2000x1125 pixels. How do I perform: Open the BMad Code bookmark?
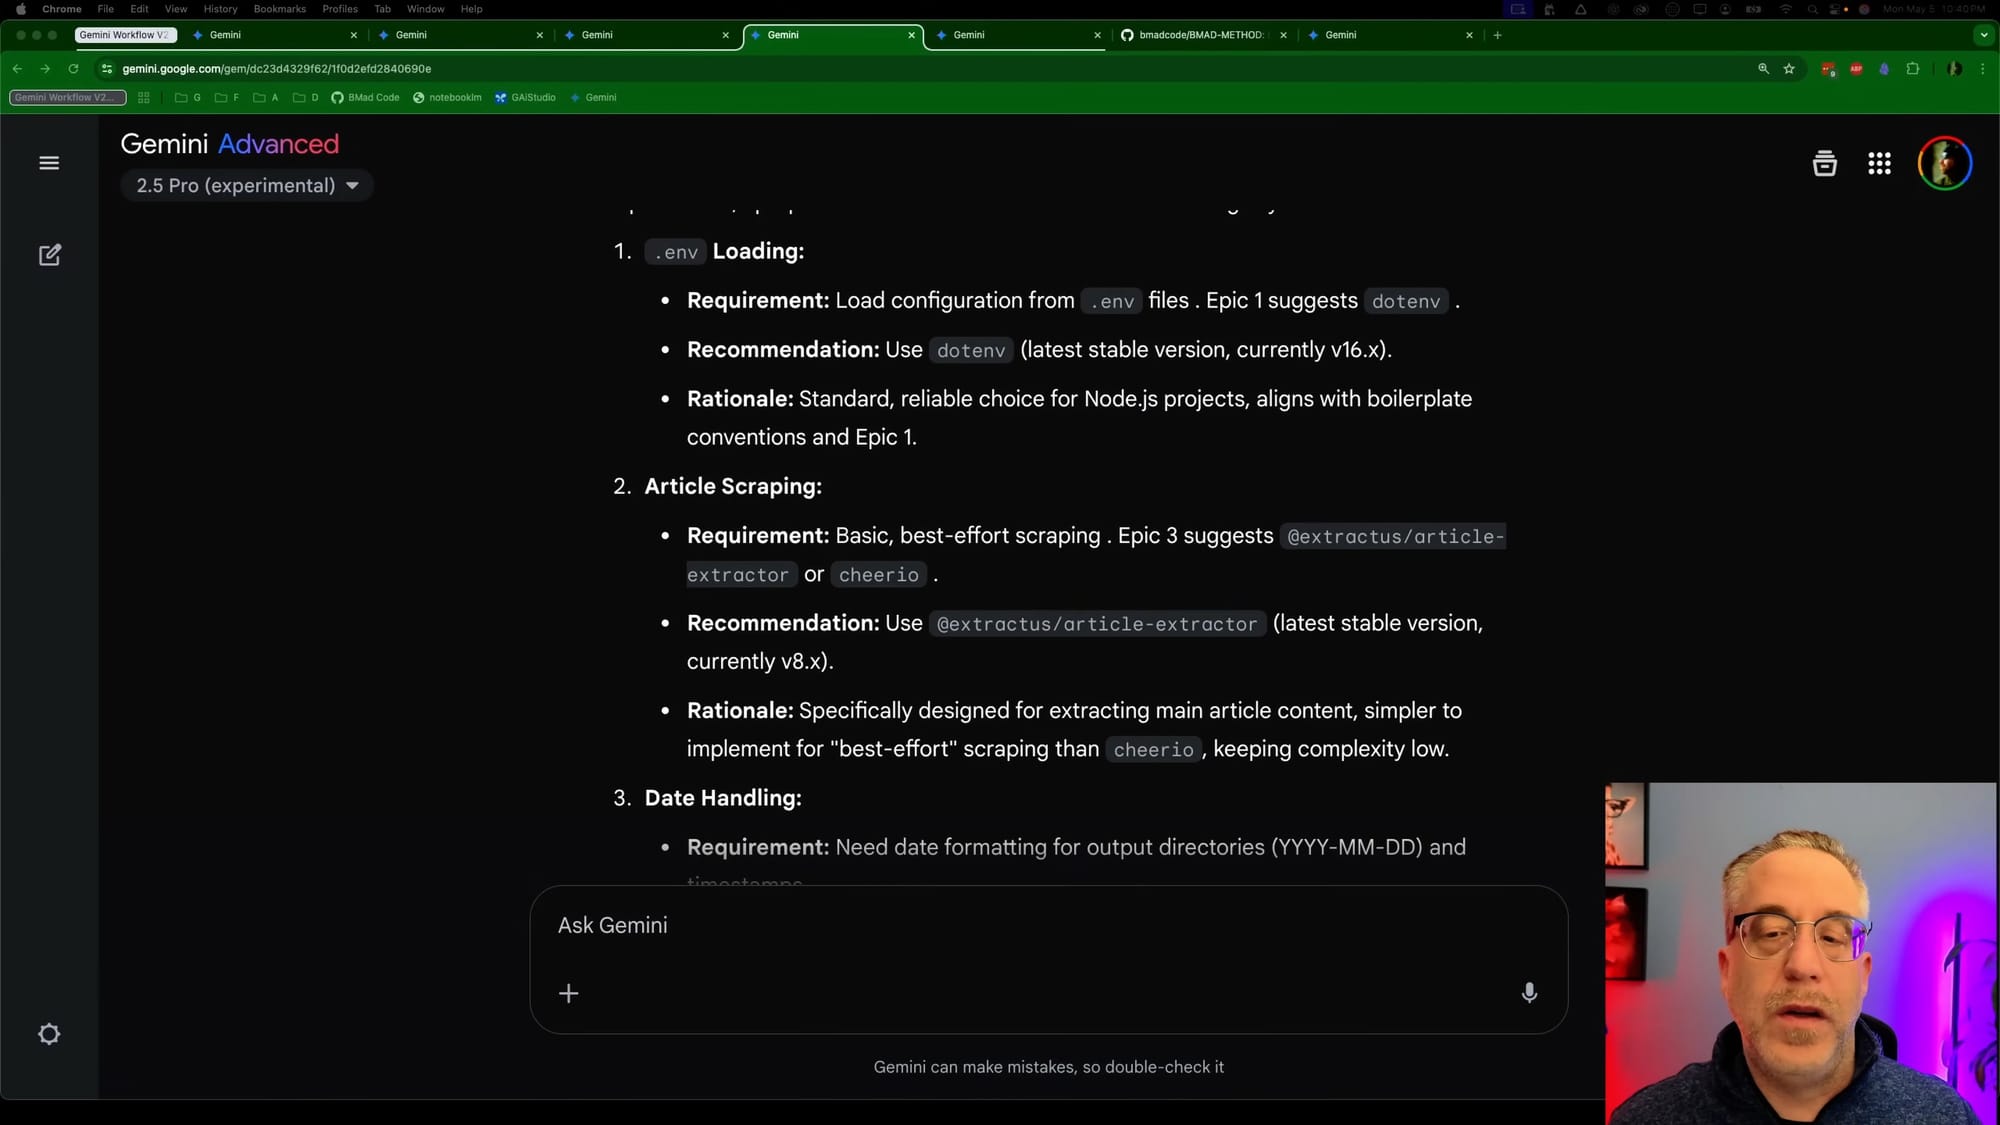point(366,98)
